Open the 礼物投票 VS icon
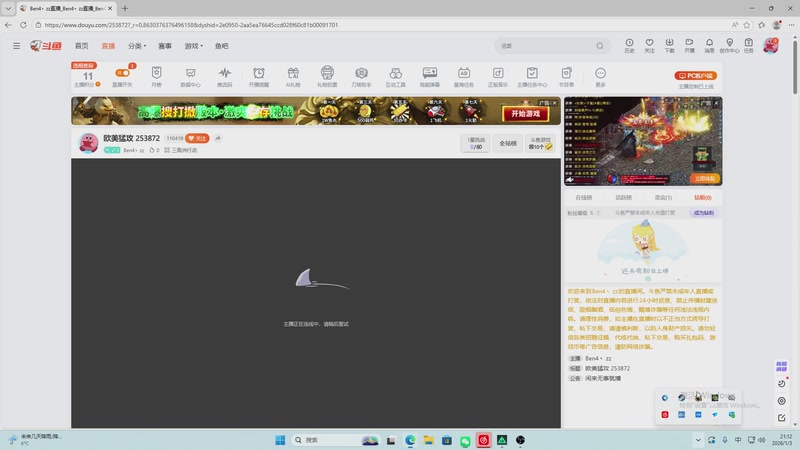Viewport: 800px width, 450px height. 327,76
